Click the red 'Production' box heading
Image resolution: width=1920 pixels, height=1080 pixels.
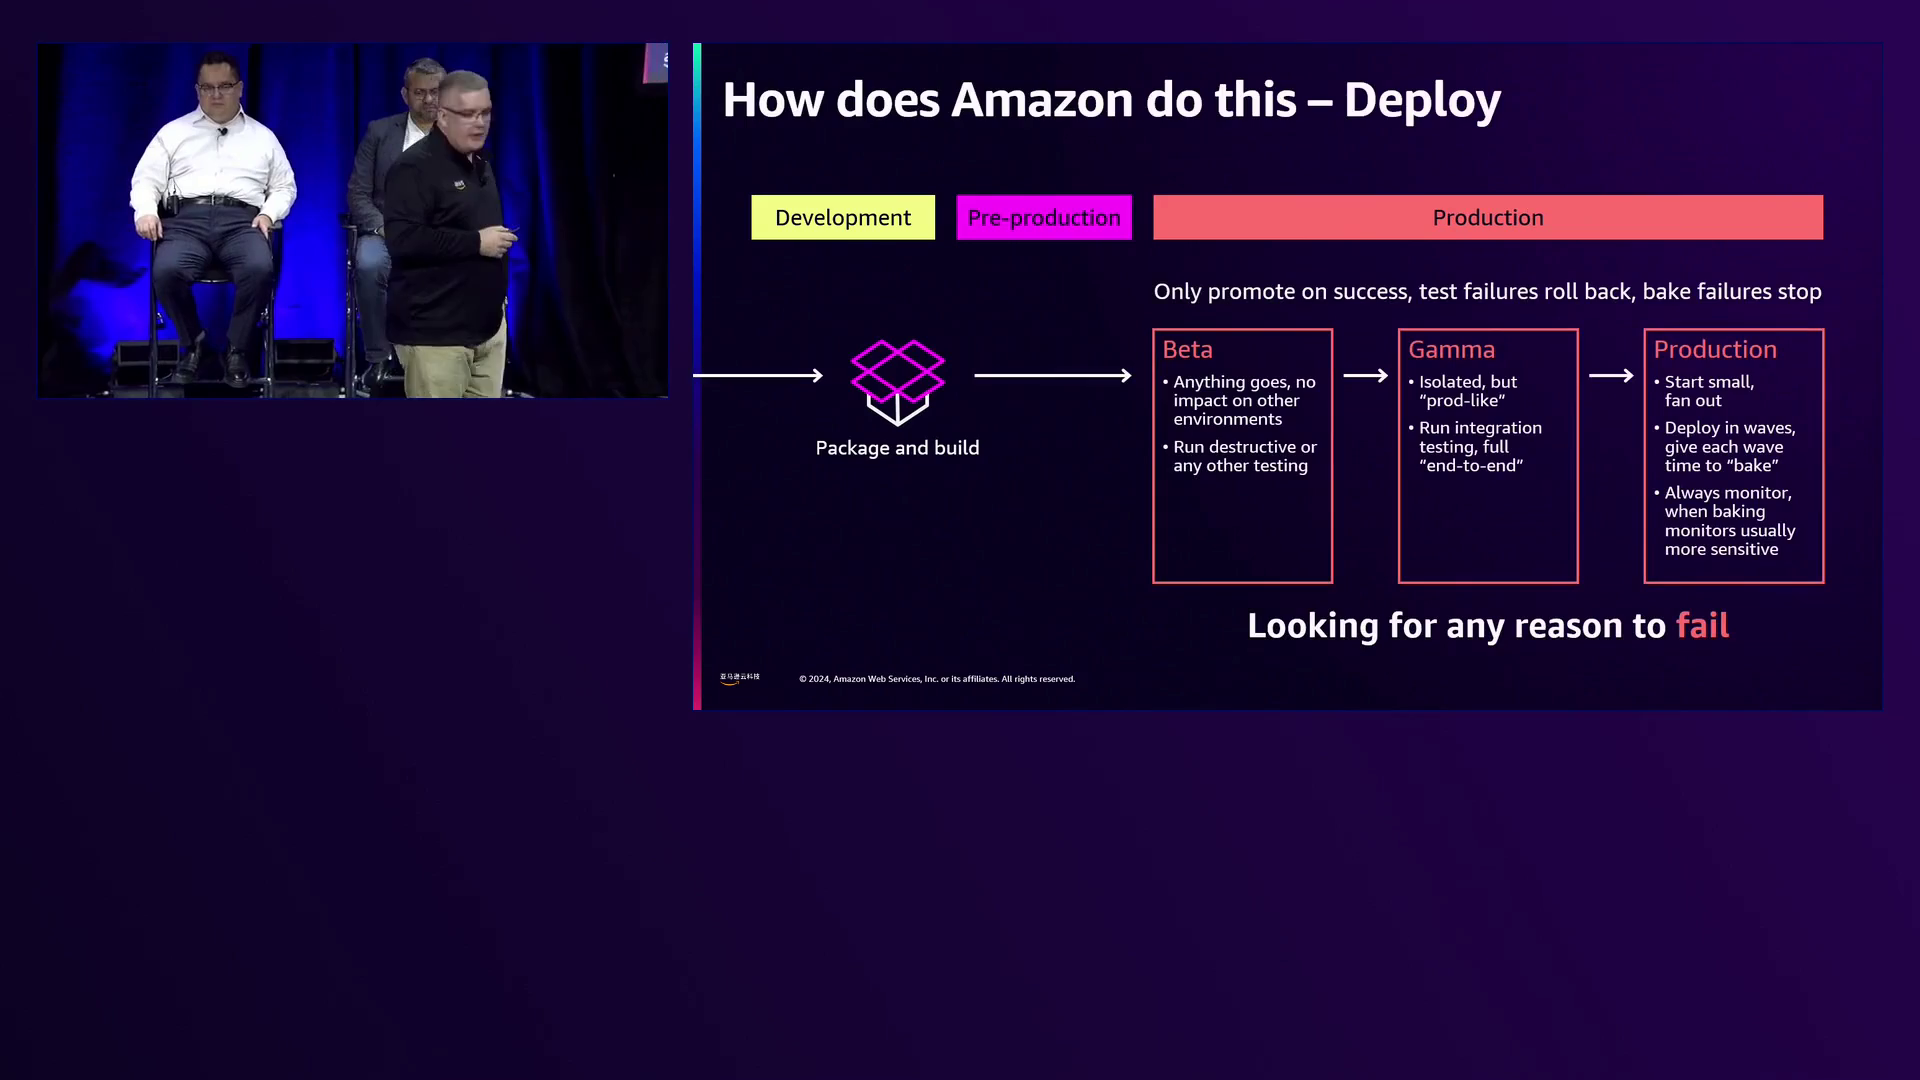pyautogui.click(x=1715, y=349)
